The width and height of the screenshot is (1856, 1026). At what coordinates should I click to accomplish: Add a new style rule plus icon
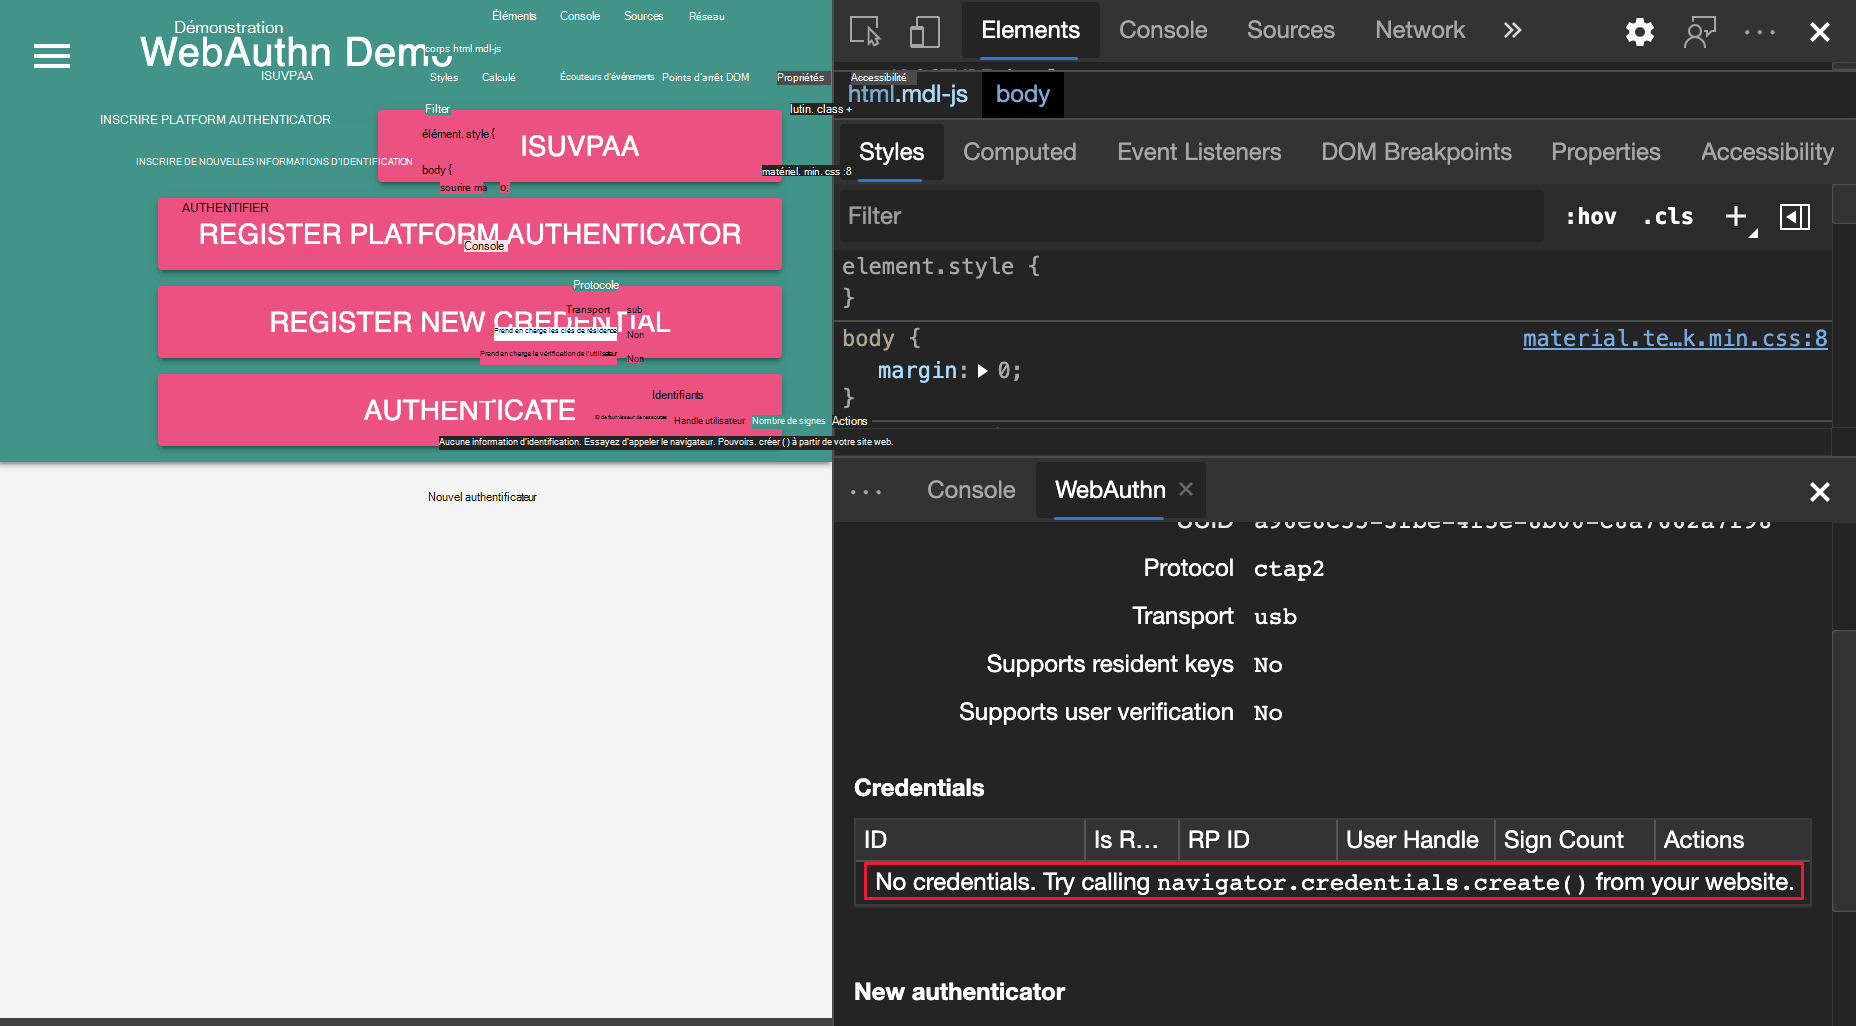(1738, 216)
